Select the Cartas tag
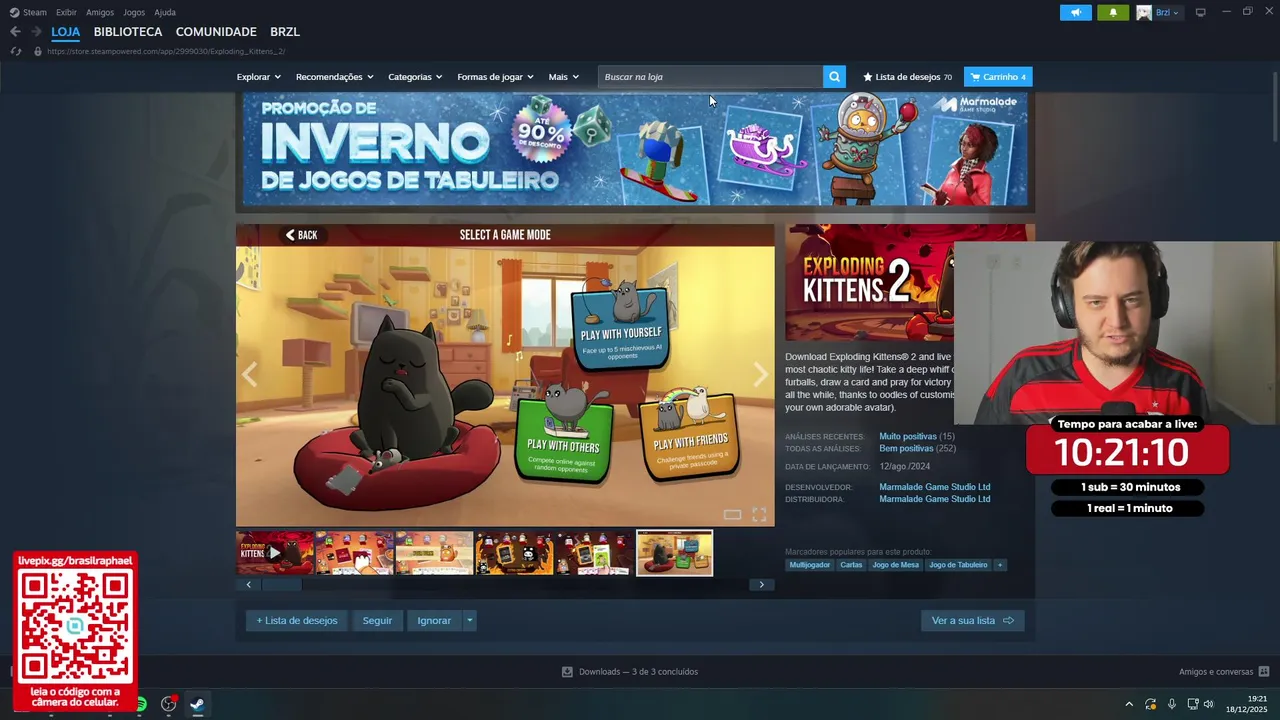The height and width of the screenshot is (720, 1280). 851,565
